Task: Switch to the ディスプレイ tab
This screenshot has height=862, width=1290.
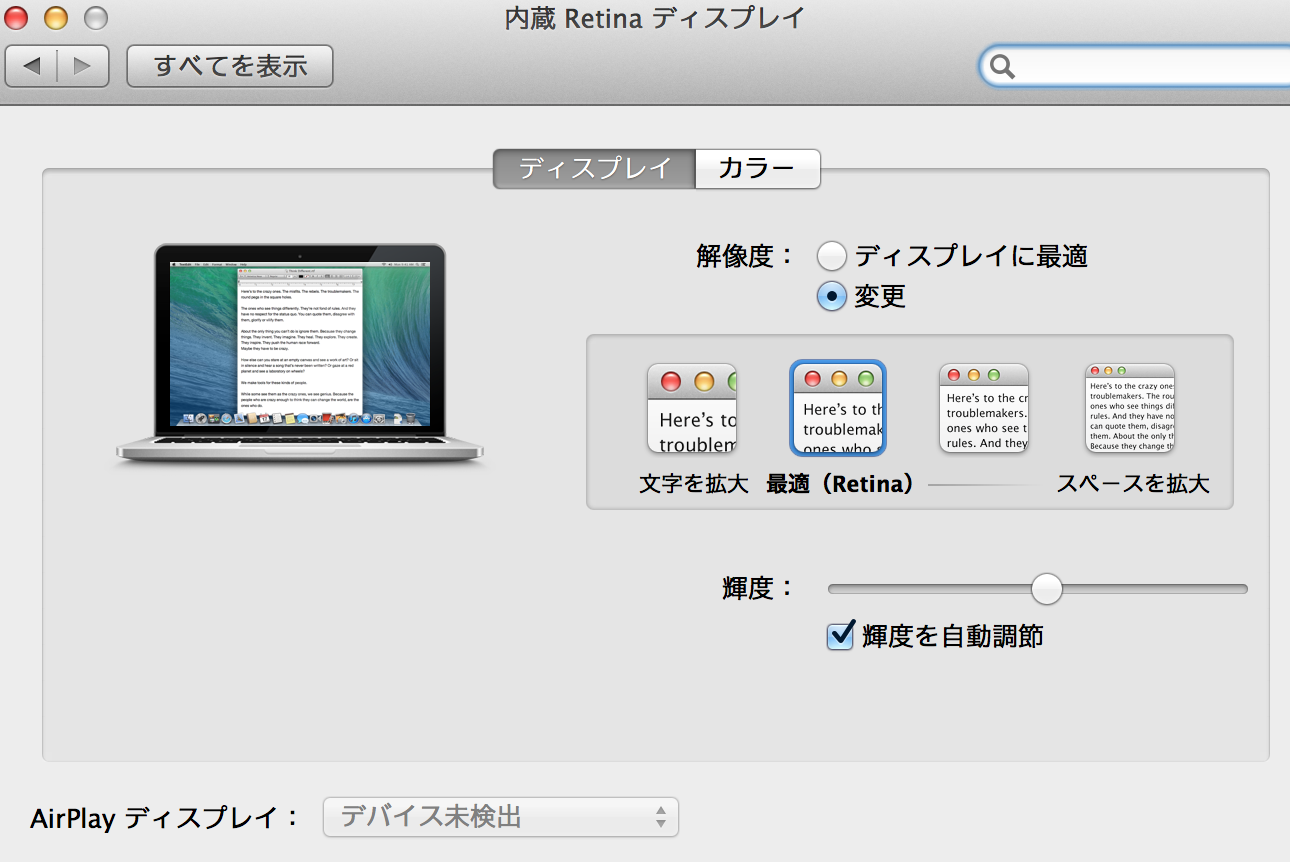Action: 594,169
